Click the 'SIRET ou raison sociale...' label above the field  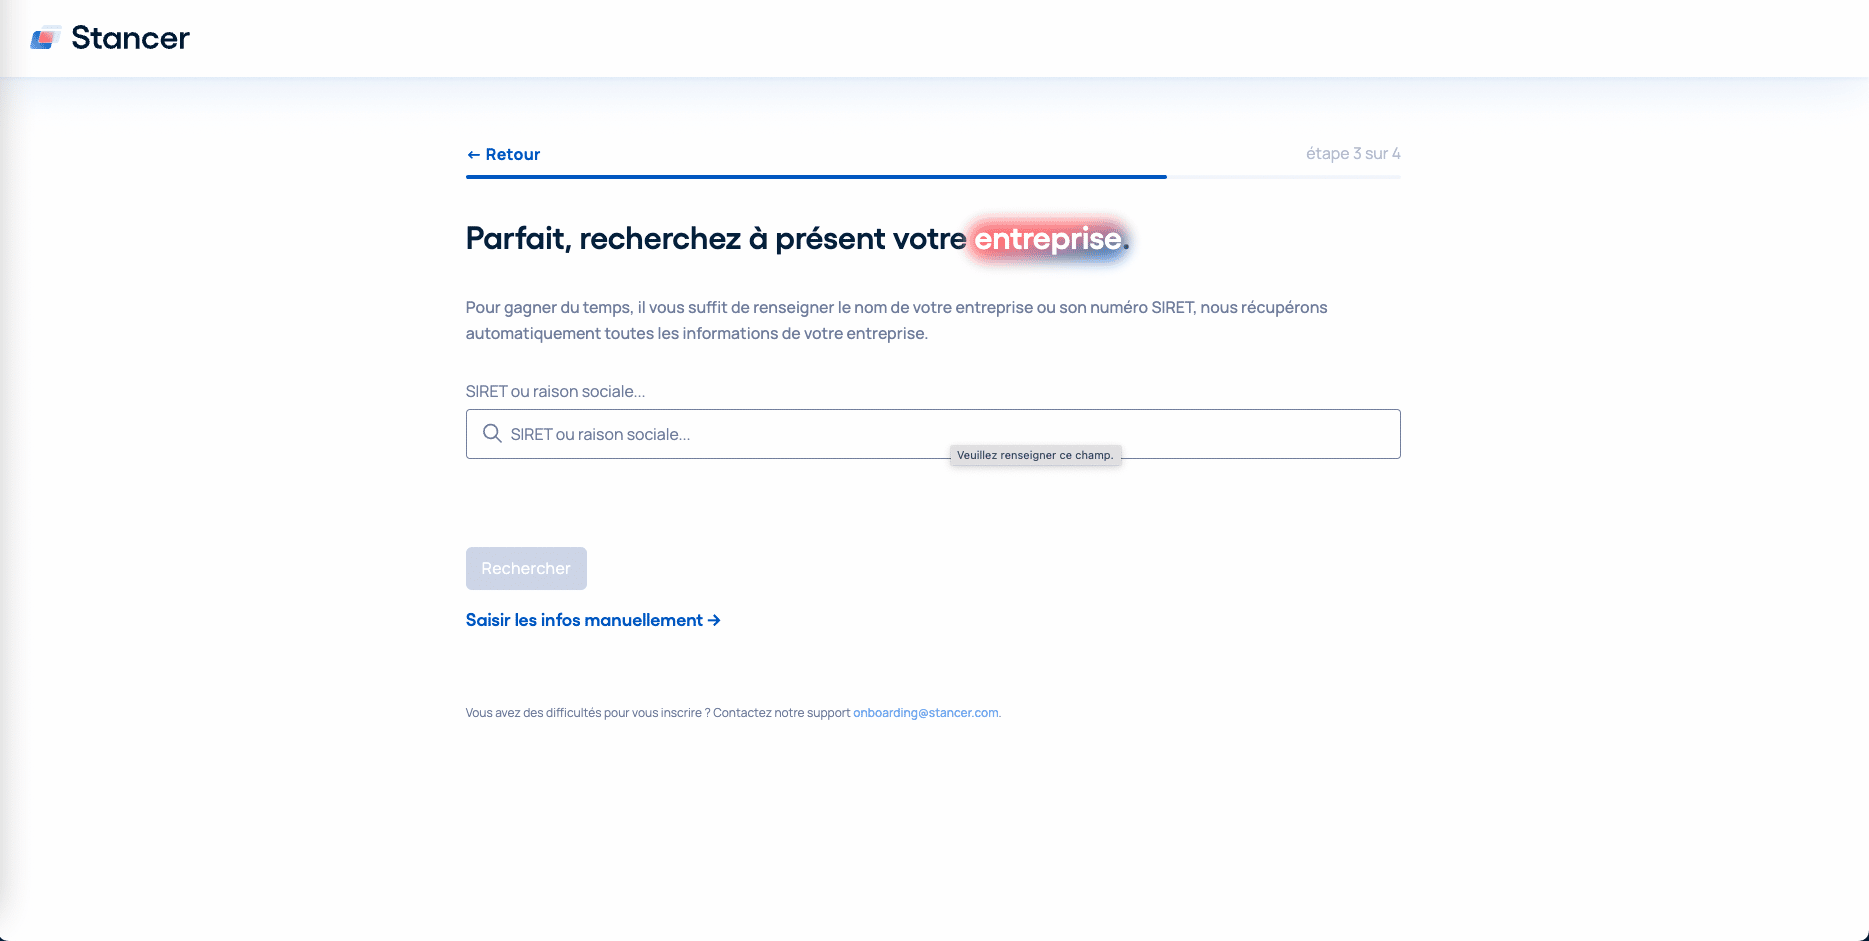point(555,391)
